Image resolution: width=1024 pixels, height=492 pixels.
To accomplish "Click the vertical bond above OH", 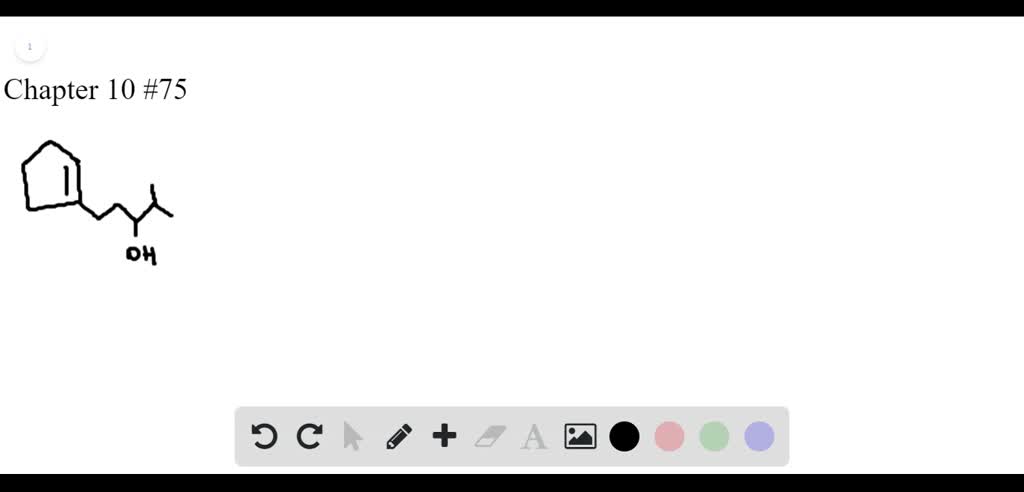I will coord(136,227).
